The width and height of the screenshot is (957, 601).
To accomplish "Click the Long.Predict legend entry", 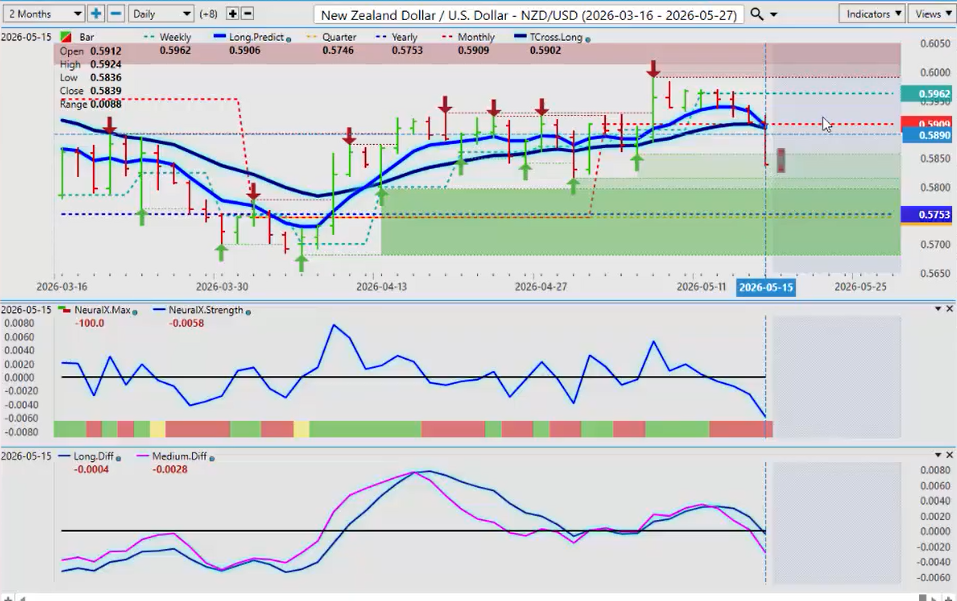I will (250, 37).
